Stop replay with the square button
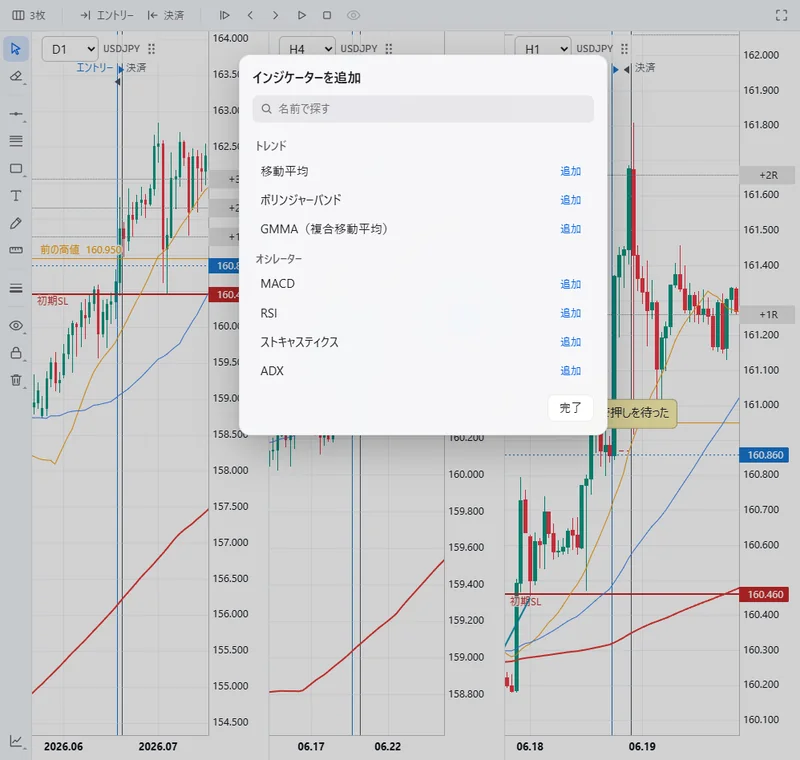800x760 pixels. click(x=327, y=15)
